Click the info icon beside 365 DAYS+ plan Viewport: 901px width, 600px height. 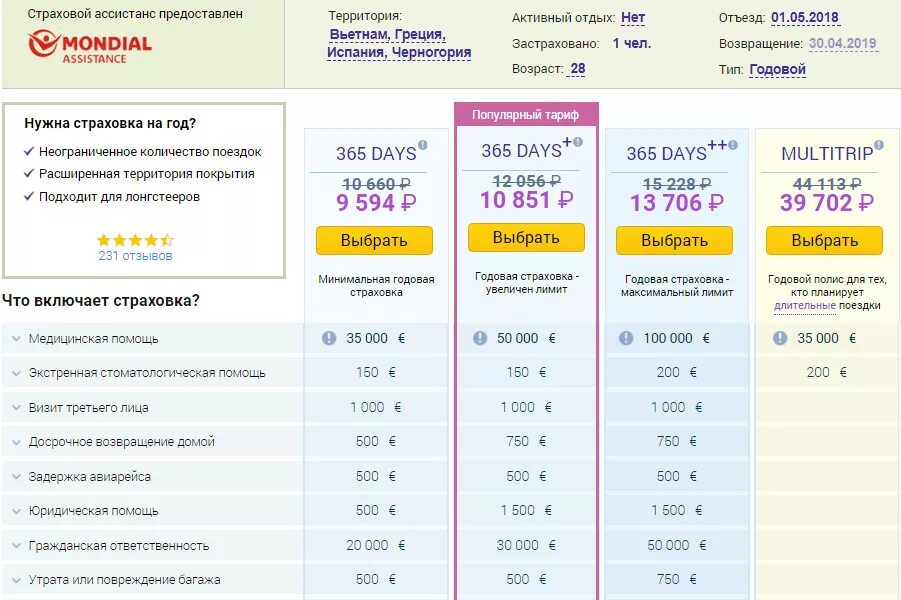[578, 142]
